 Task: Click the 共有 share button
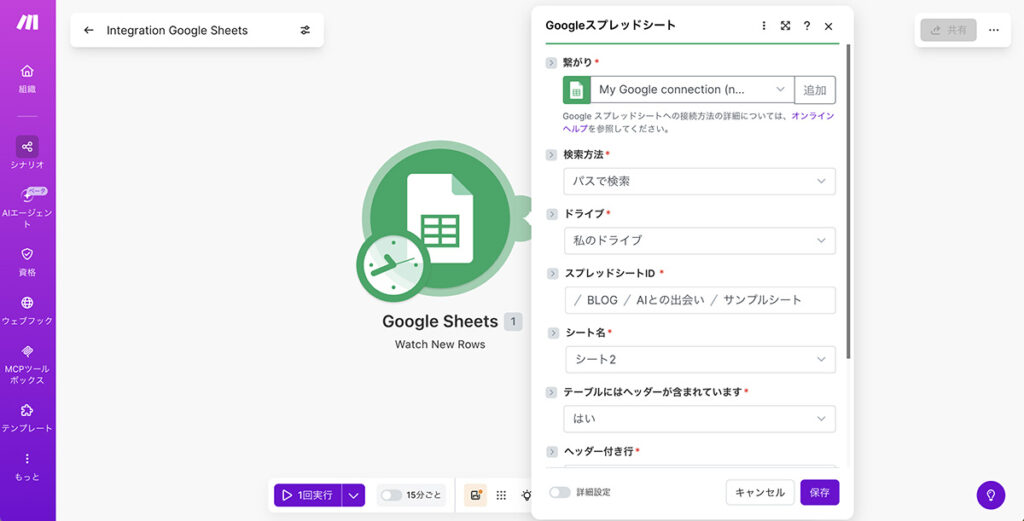tap(948, 30)
